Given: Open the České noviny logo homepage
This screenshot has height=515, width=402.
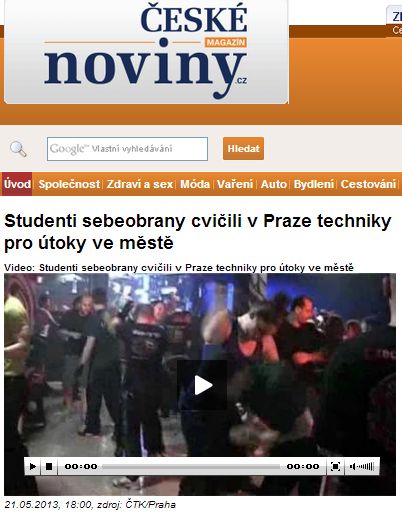Looking at the screenshot, I should click(146, 51).
